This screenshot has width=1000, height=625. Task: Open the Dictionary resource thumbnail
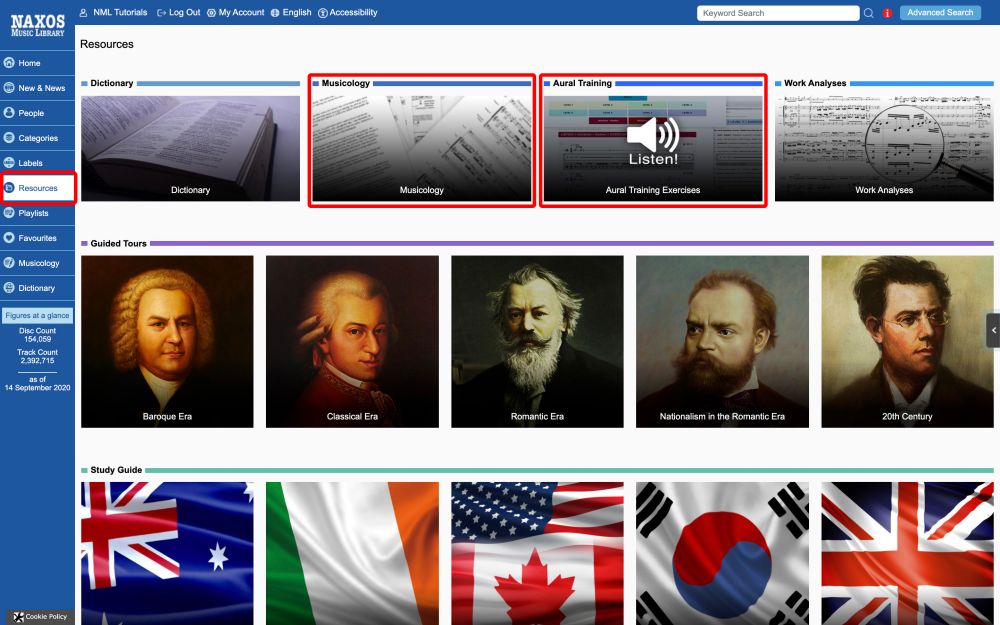190,149
